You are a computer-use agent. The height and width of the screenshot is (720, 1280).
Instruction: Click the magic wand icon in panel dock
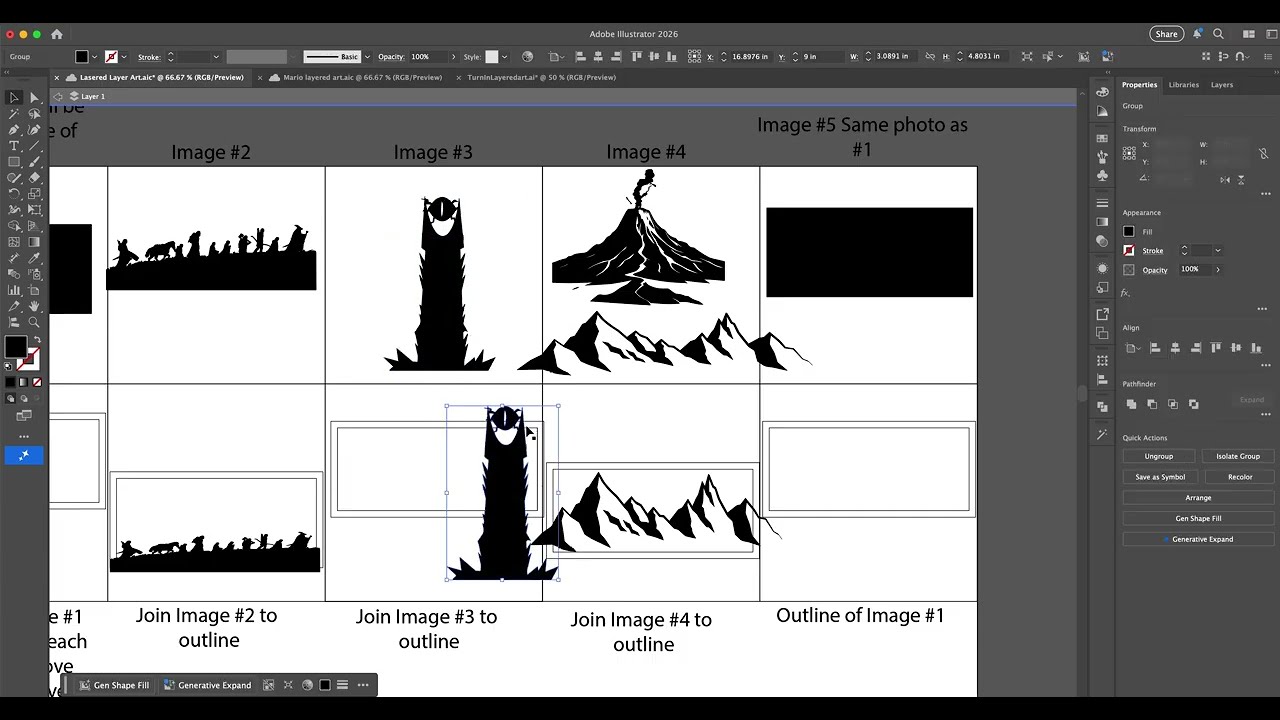coord(1102,434)
